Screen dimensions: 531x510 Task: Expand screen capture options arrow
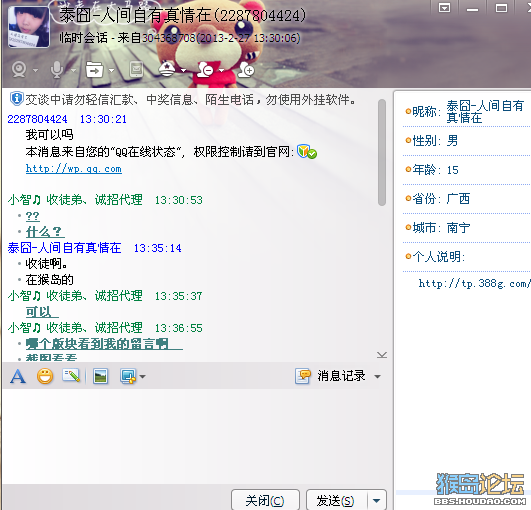click(143, 377)
